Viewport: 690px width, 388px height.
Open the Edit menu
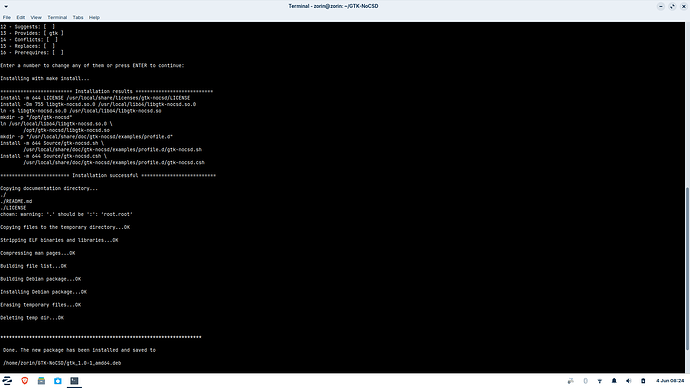pyautogui.click(x=21, y=18)
